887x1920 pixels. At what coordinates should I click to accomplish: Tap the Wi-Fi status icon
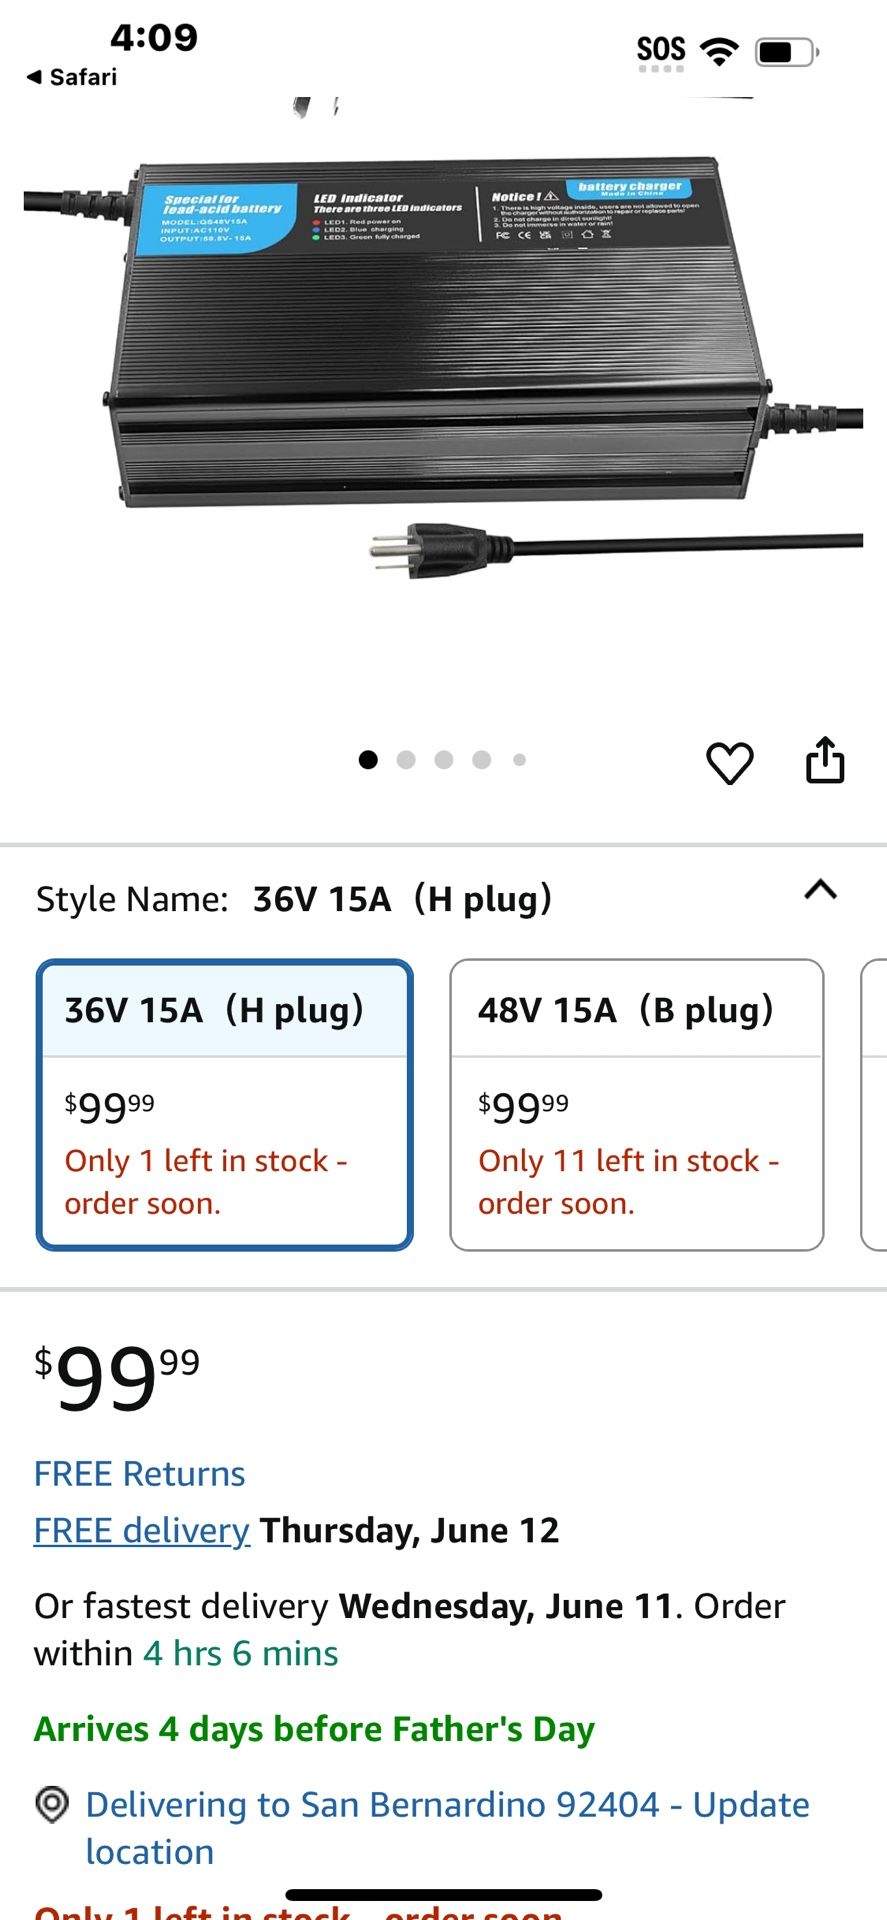point(719,50)
